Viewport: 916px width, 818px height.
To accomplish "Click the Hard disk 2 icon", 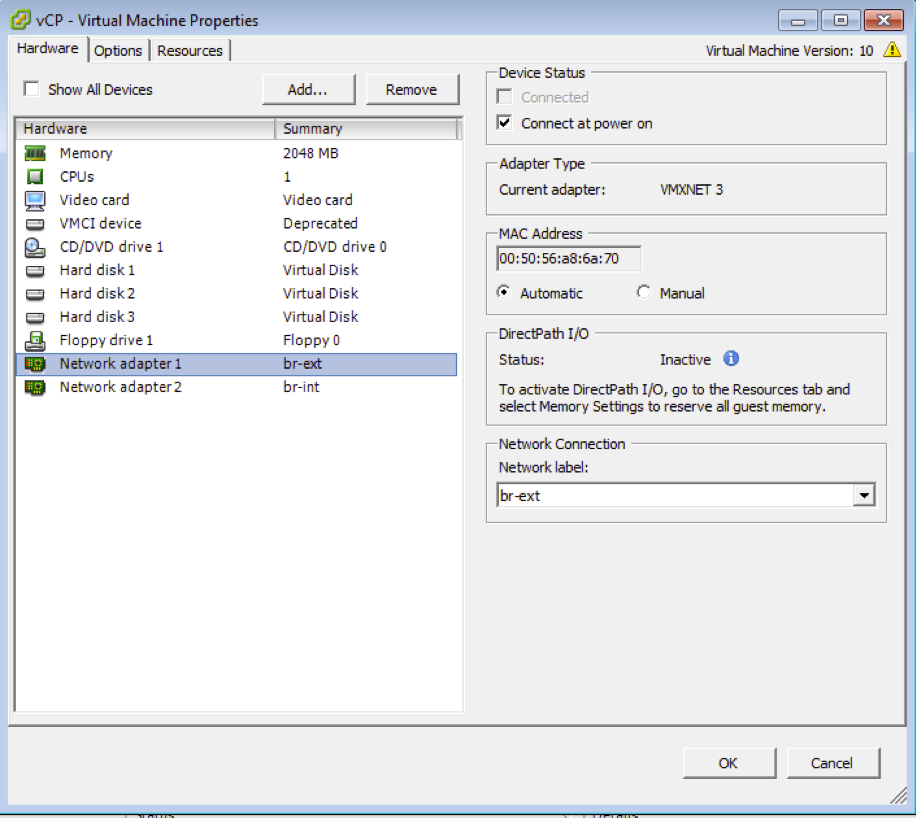I will pos(35,294).
